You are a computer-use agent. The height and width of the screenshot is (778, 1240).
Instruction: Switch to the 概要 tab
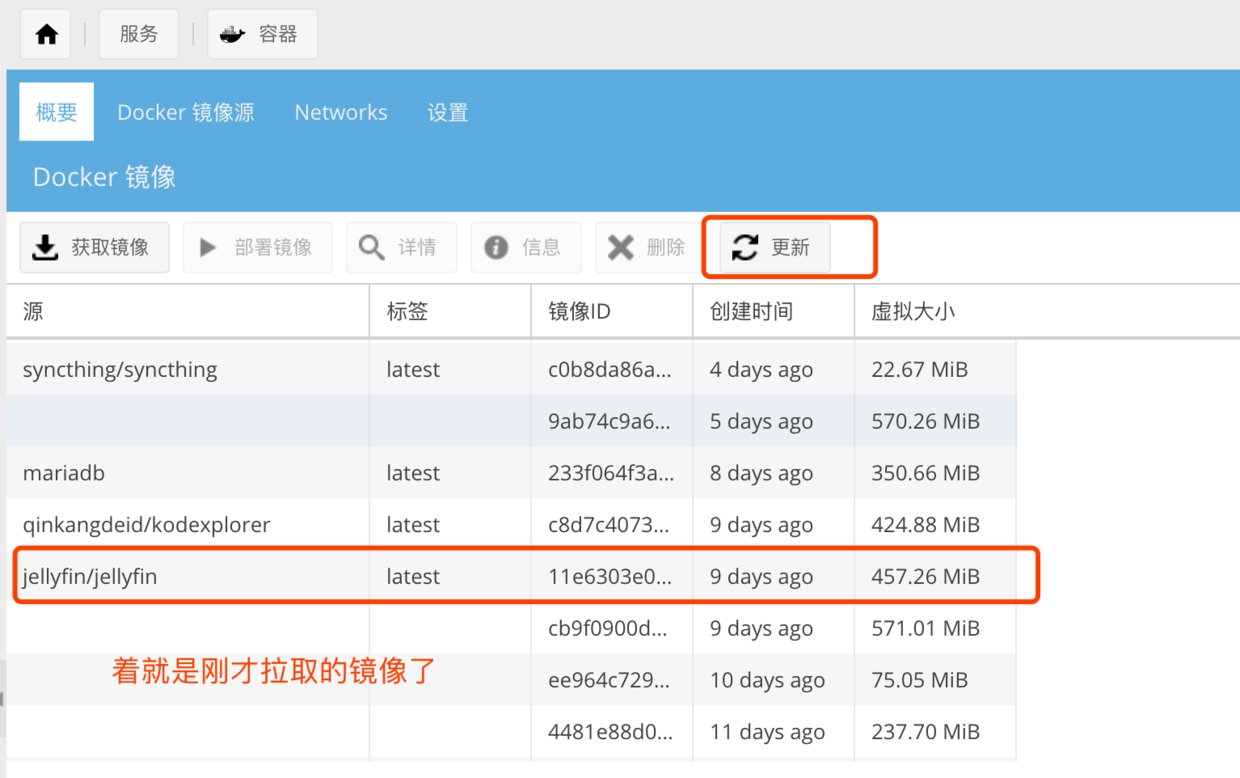tap(57, 112)
